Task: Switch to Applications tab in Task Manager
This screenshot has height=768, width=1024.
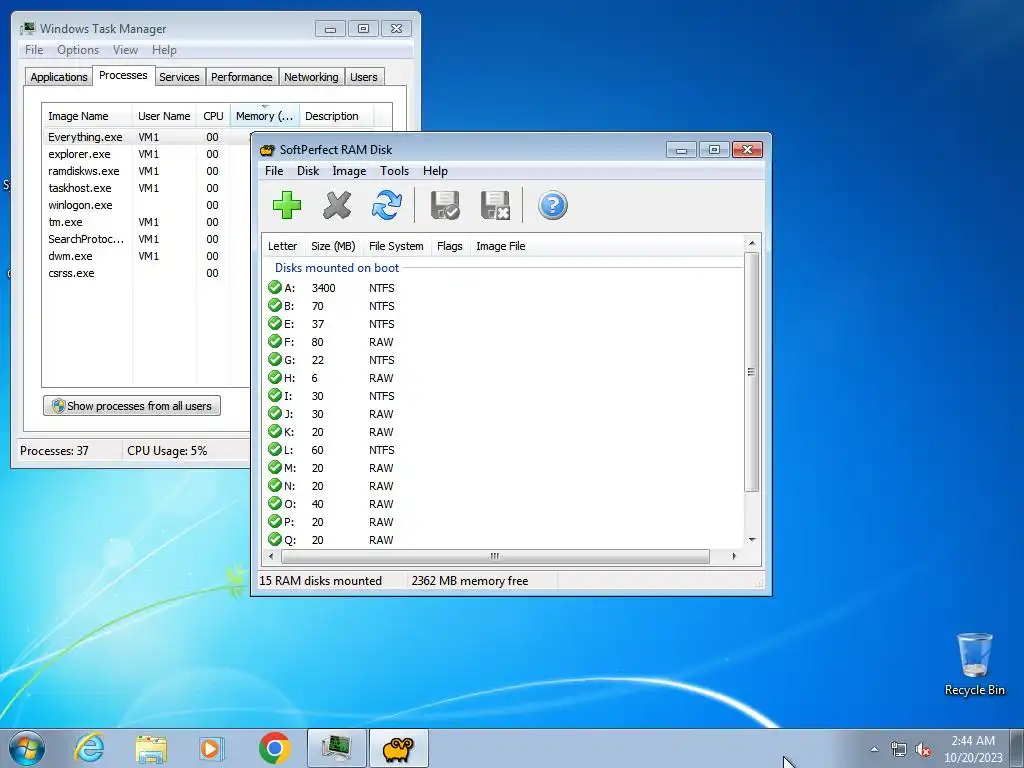Action: [59, 77]
